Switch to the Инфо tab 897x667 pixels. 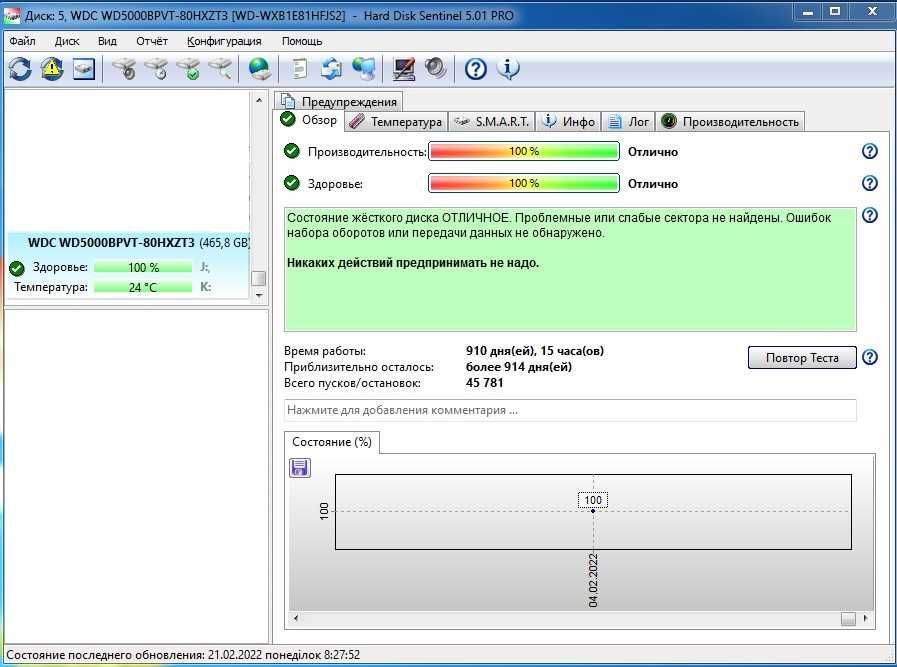click(x=569, y=122)
